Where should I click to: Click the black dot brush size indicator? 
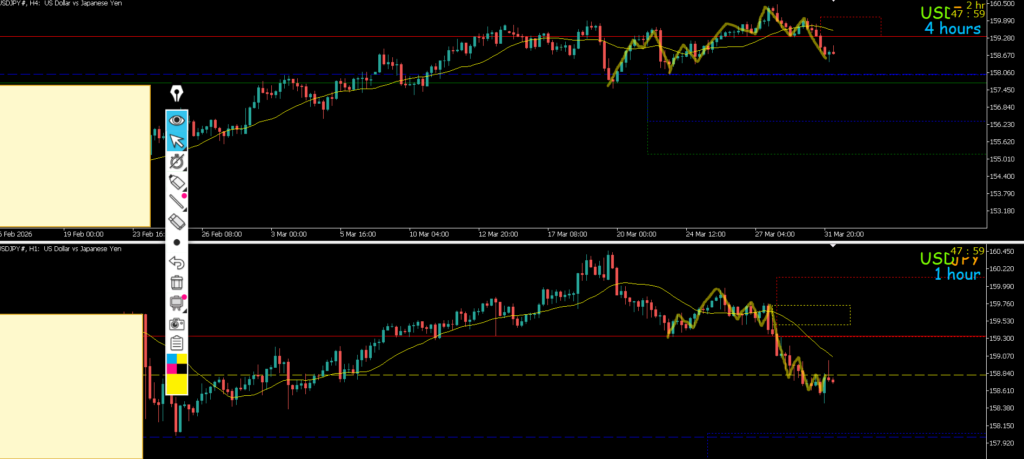[177, 242]
